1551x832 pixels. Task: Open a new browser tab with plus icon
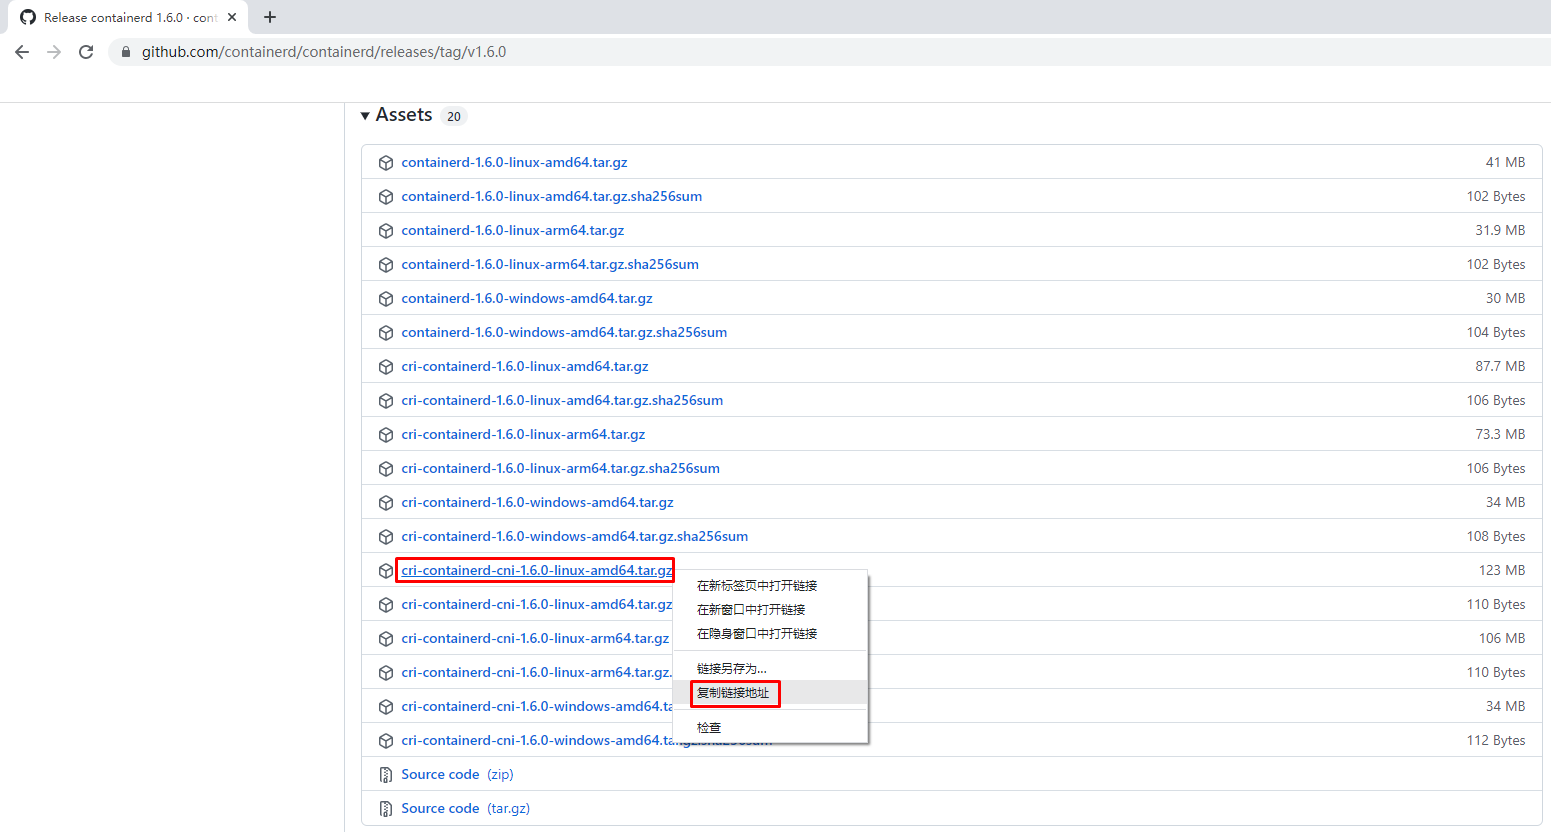coord(270,17)
